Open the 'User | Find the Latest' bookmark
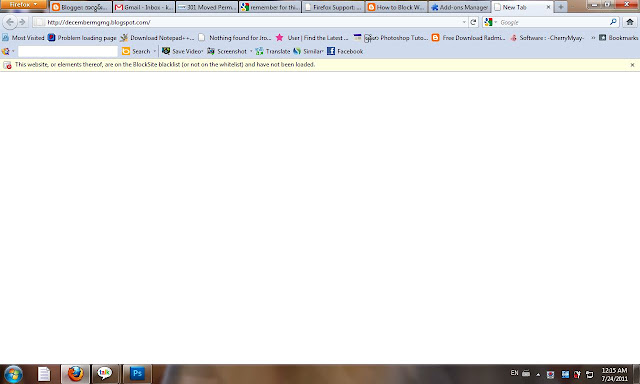The height and width of the screenshot is (384, 640). click(312, 38)
